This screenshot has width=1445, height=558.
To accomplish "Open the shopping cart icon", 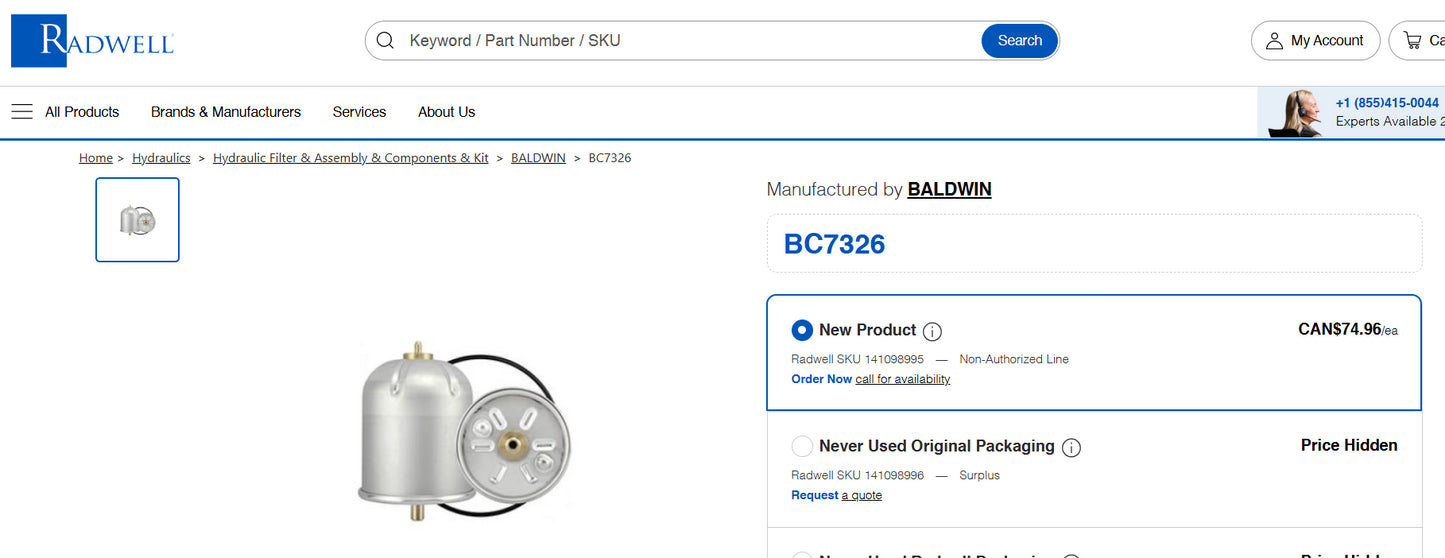I will [1412, 41].
